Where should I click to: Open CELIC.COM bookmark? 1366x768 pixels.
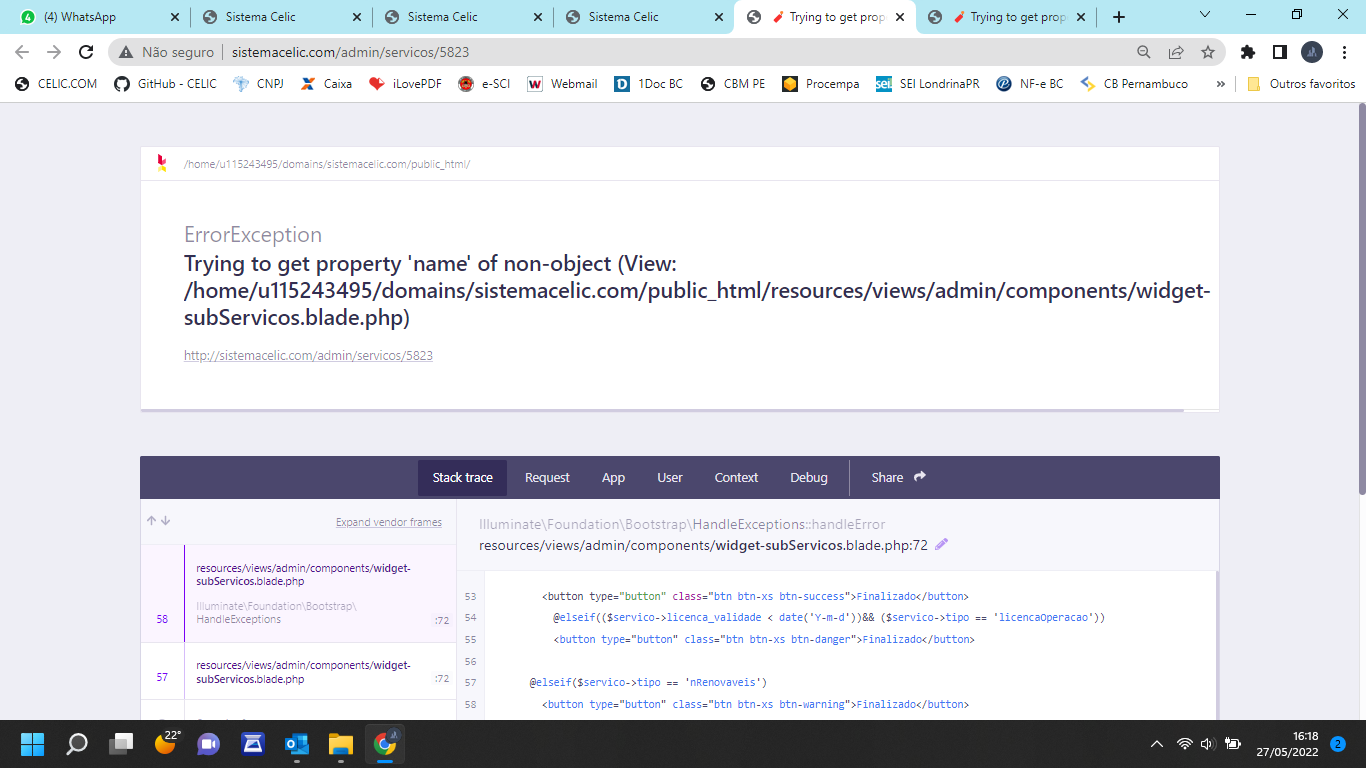click(56, 84)
